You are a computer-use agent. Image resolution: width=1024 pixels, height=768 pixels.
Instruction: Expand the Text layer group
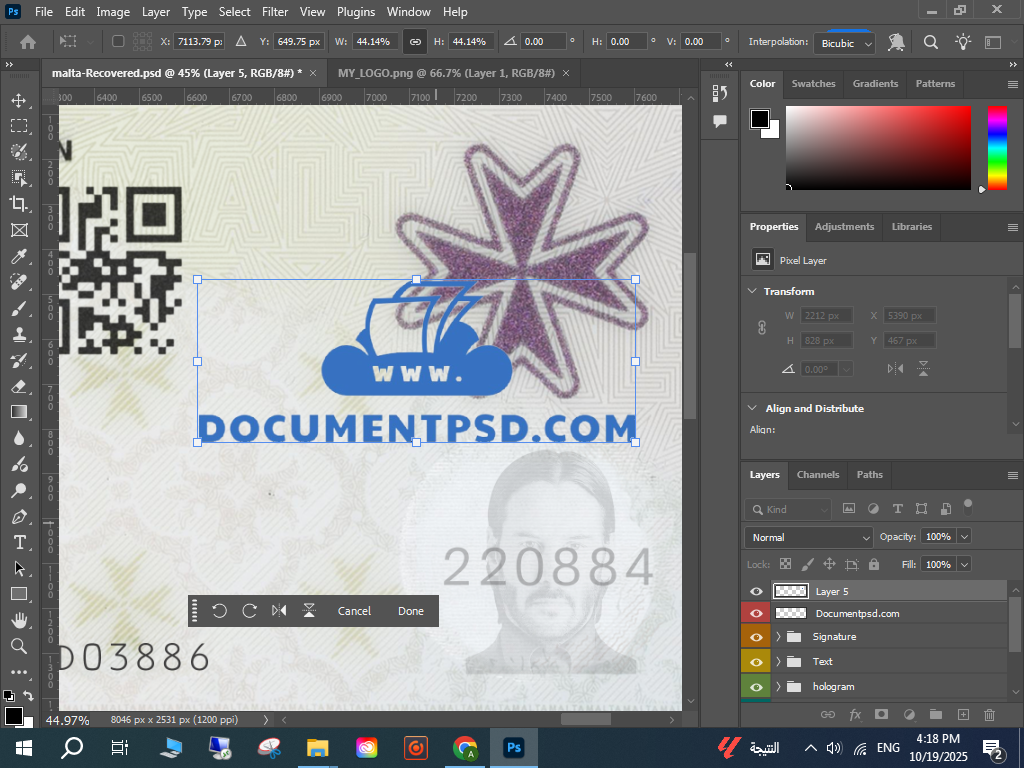coord(779,662)
